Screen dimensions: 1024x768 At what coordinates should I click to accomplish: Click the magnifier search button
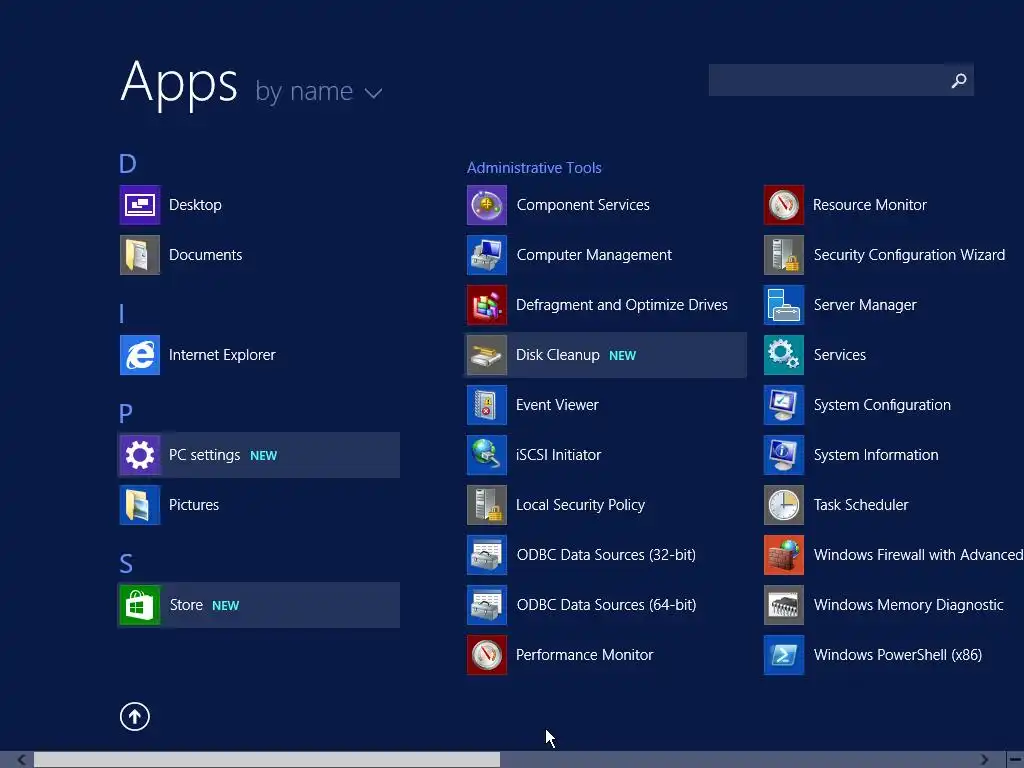959,80
